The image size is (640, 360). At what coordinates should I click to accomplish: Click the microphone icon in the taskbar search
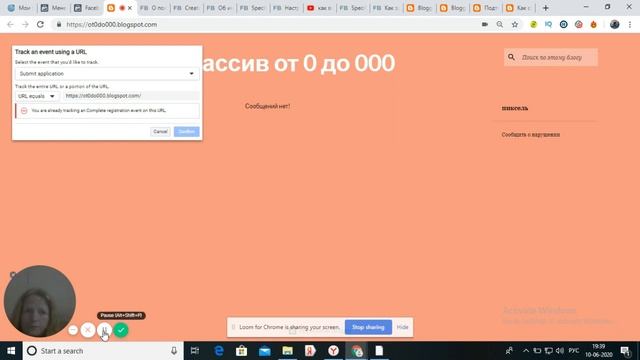[174, 351]
